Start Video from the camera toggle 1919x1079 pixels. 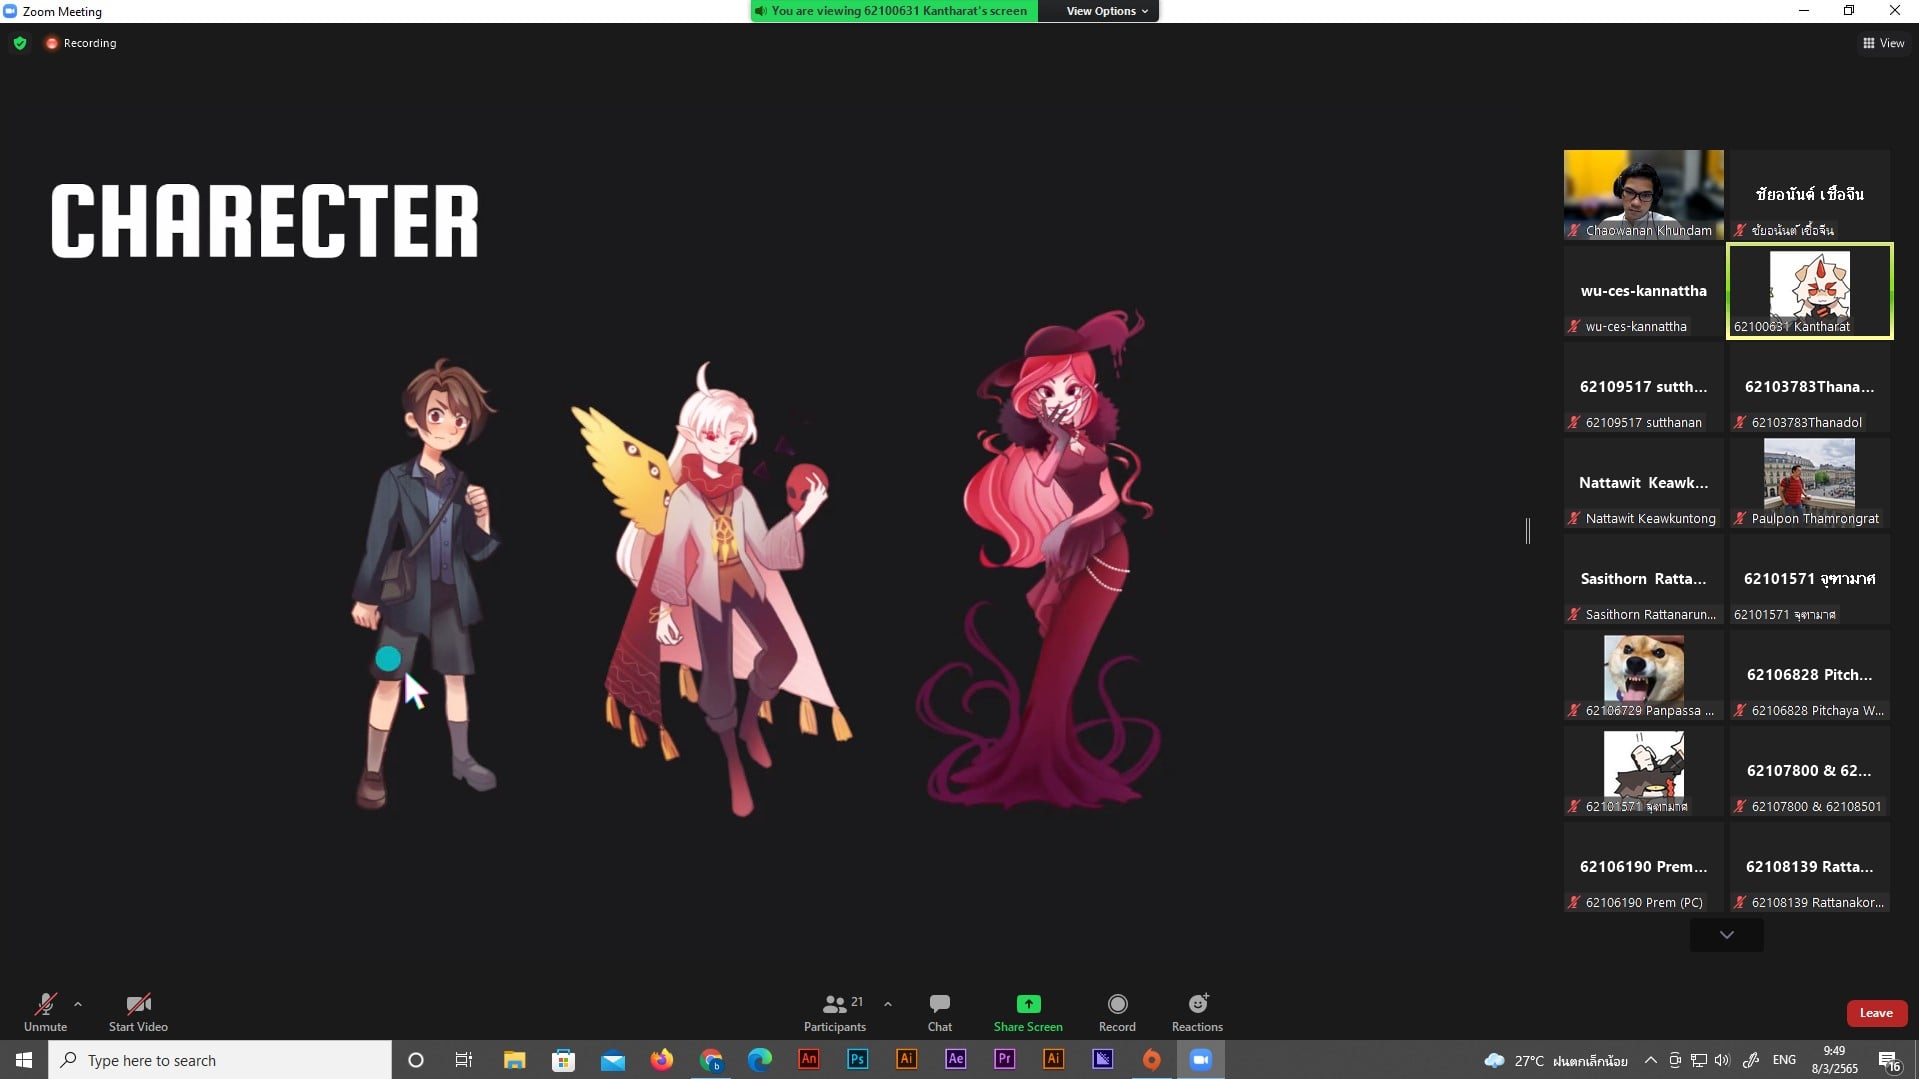coord(138,1011)
